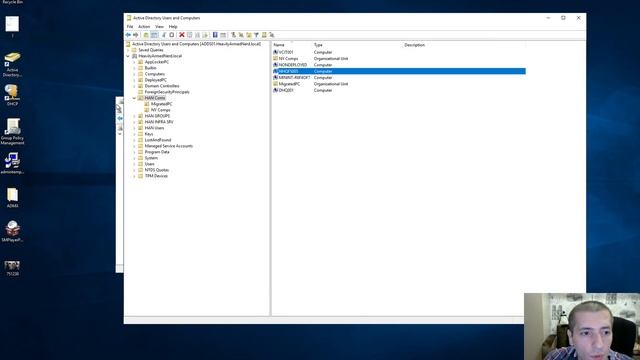
Task: Open the Action menu
Action: pos(144,27)
